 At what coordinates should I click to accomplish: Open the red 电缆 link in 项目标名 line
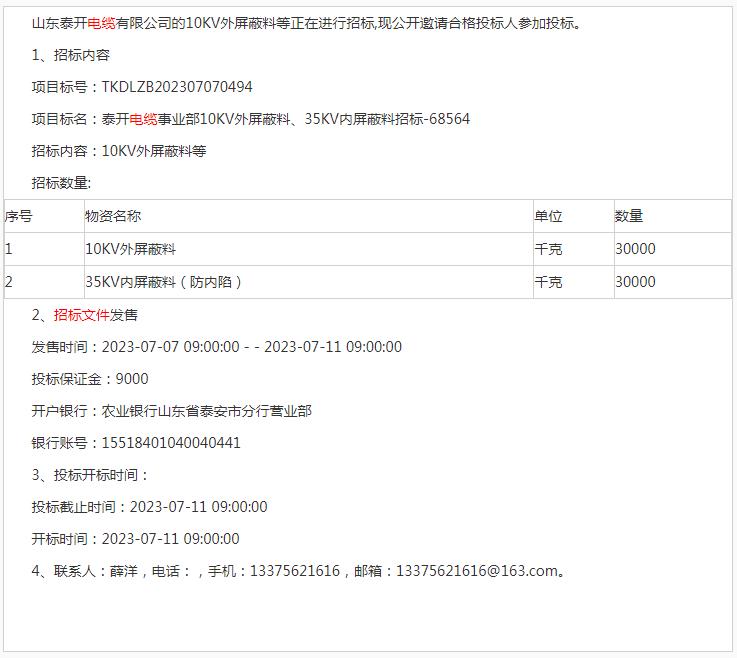(x=143, y=119)
